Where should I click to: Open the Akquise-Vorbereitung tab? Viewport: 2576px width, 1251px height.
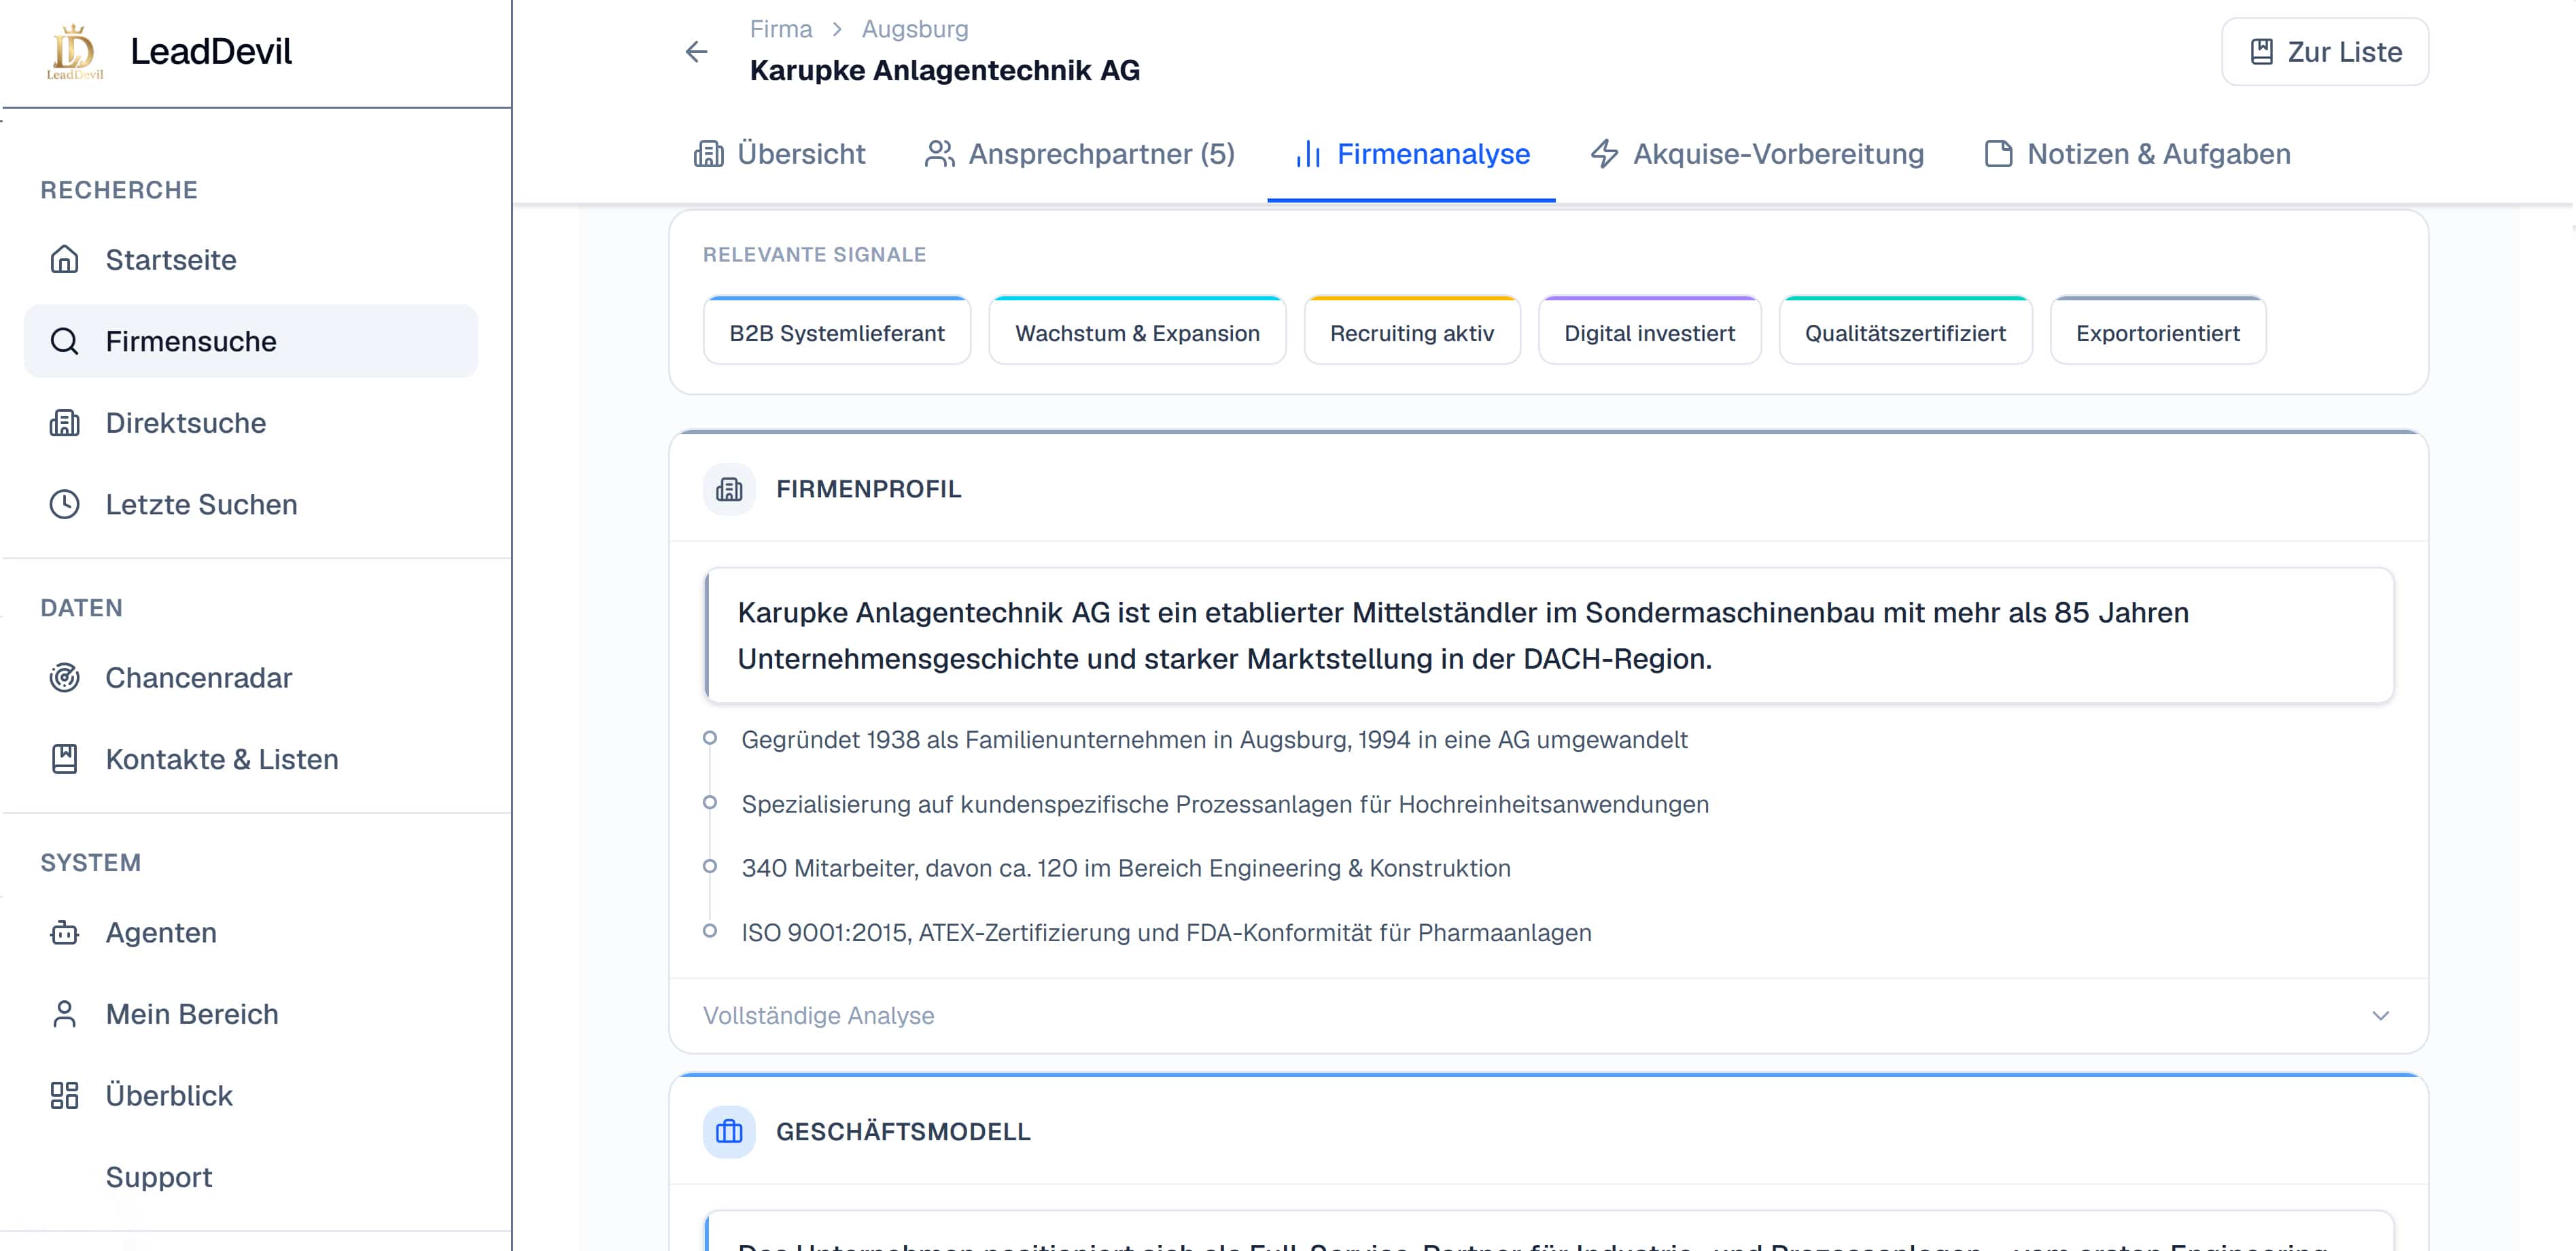[x=1757, y=154]
